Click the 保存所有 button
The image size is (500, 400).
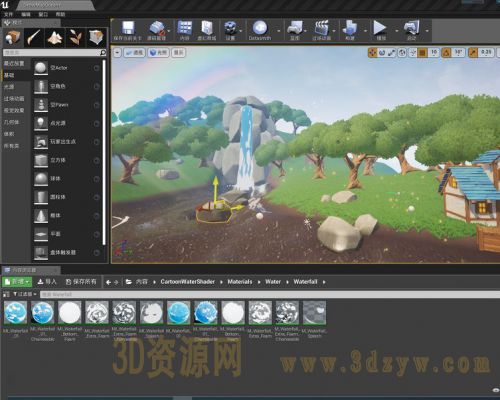point(81,282)
